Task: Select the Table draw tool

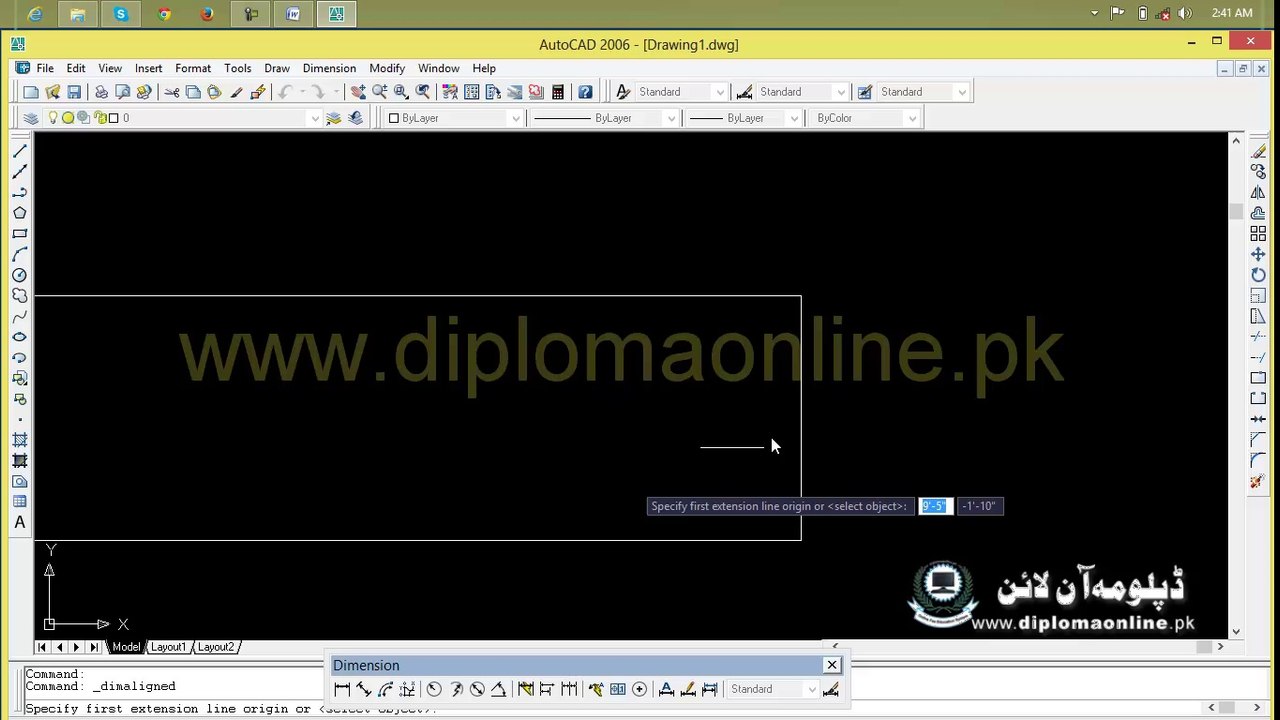Action: pyautogui.click(x=19, y=502)
